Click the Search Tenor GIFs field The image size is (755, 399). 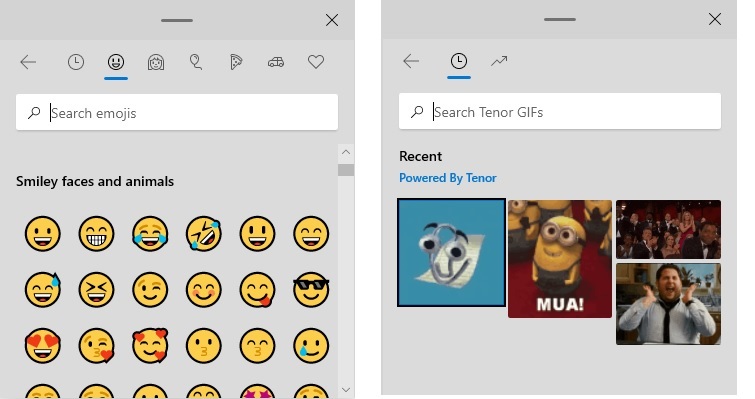[x=560, y=111]
